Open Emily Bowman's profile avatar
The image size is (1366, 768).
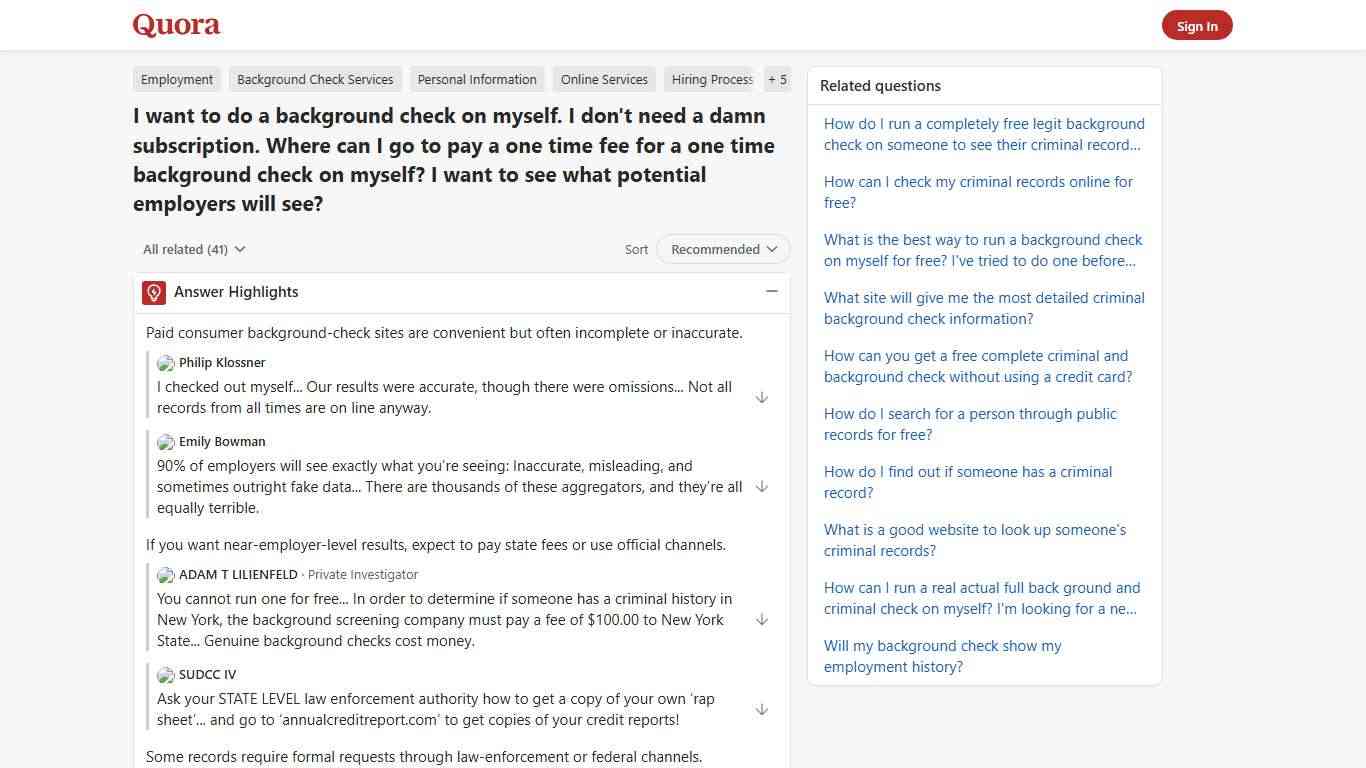165,441
